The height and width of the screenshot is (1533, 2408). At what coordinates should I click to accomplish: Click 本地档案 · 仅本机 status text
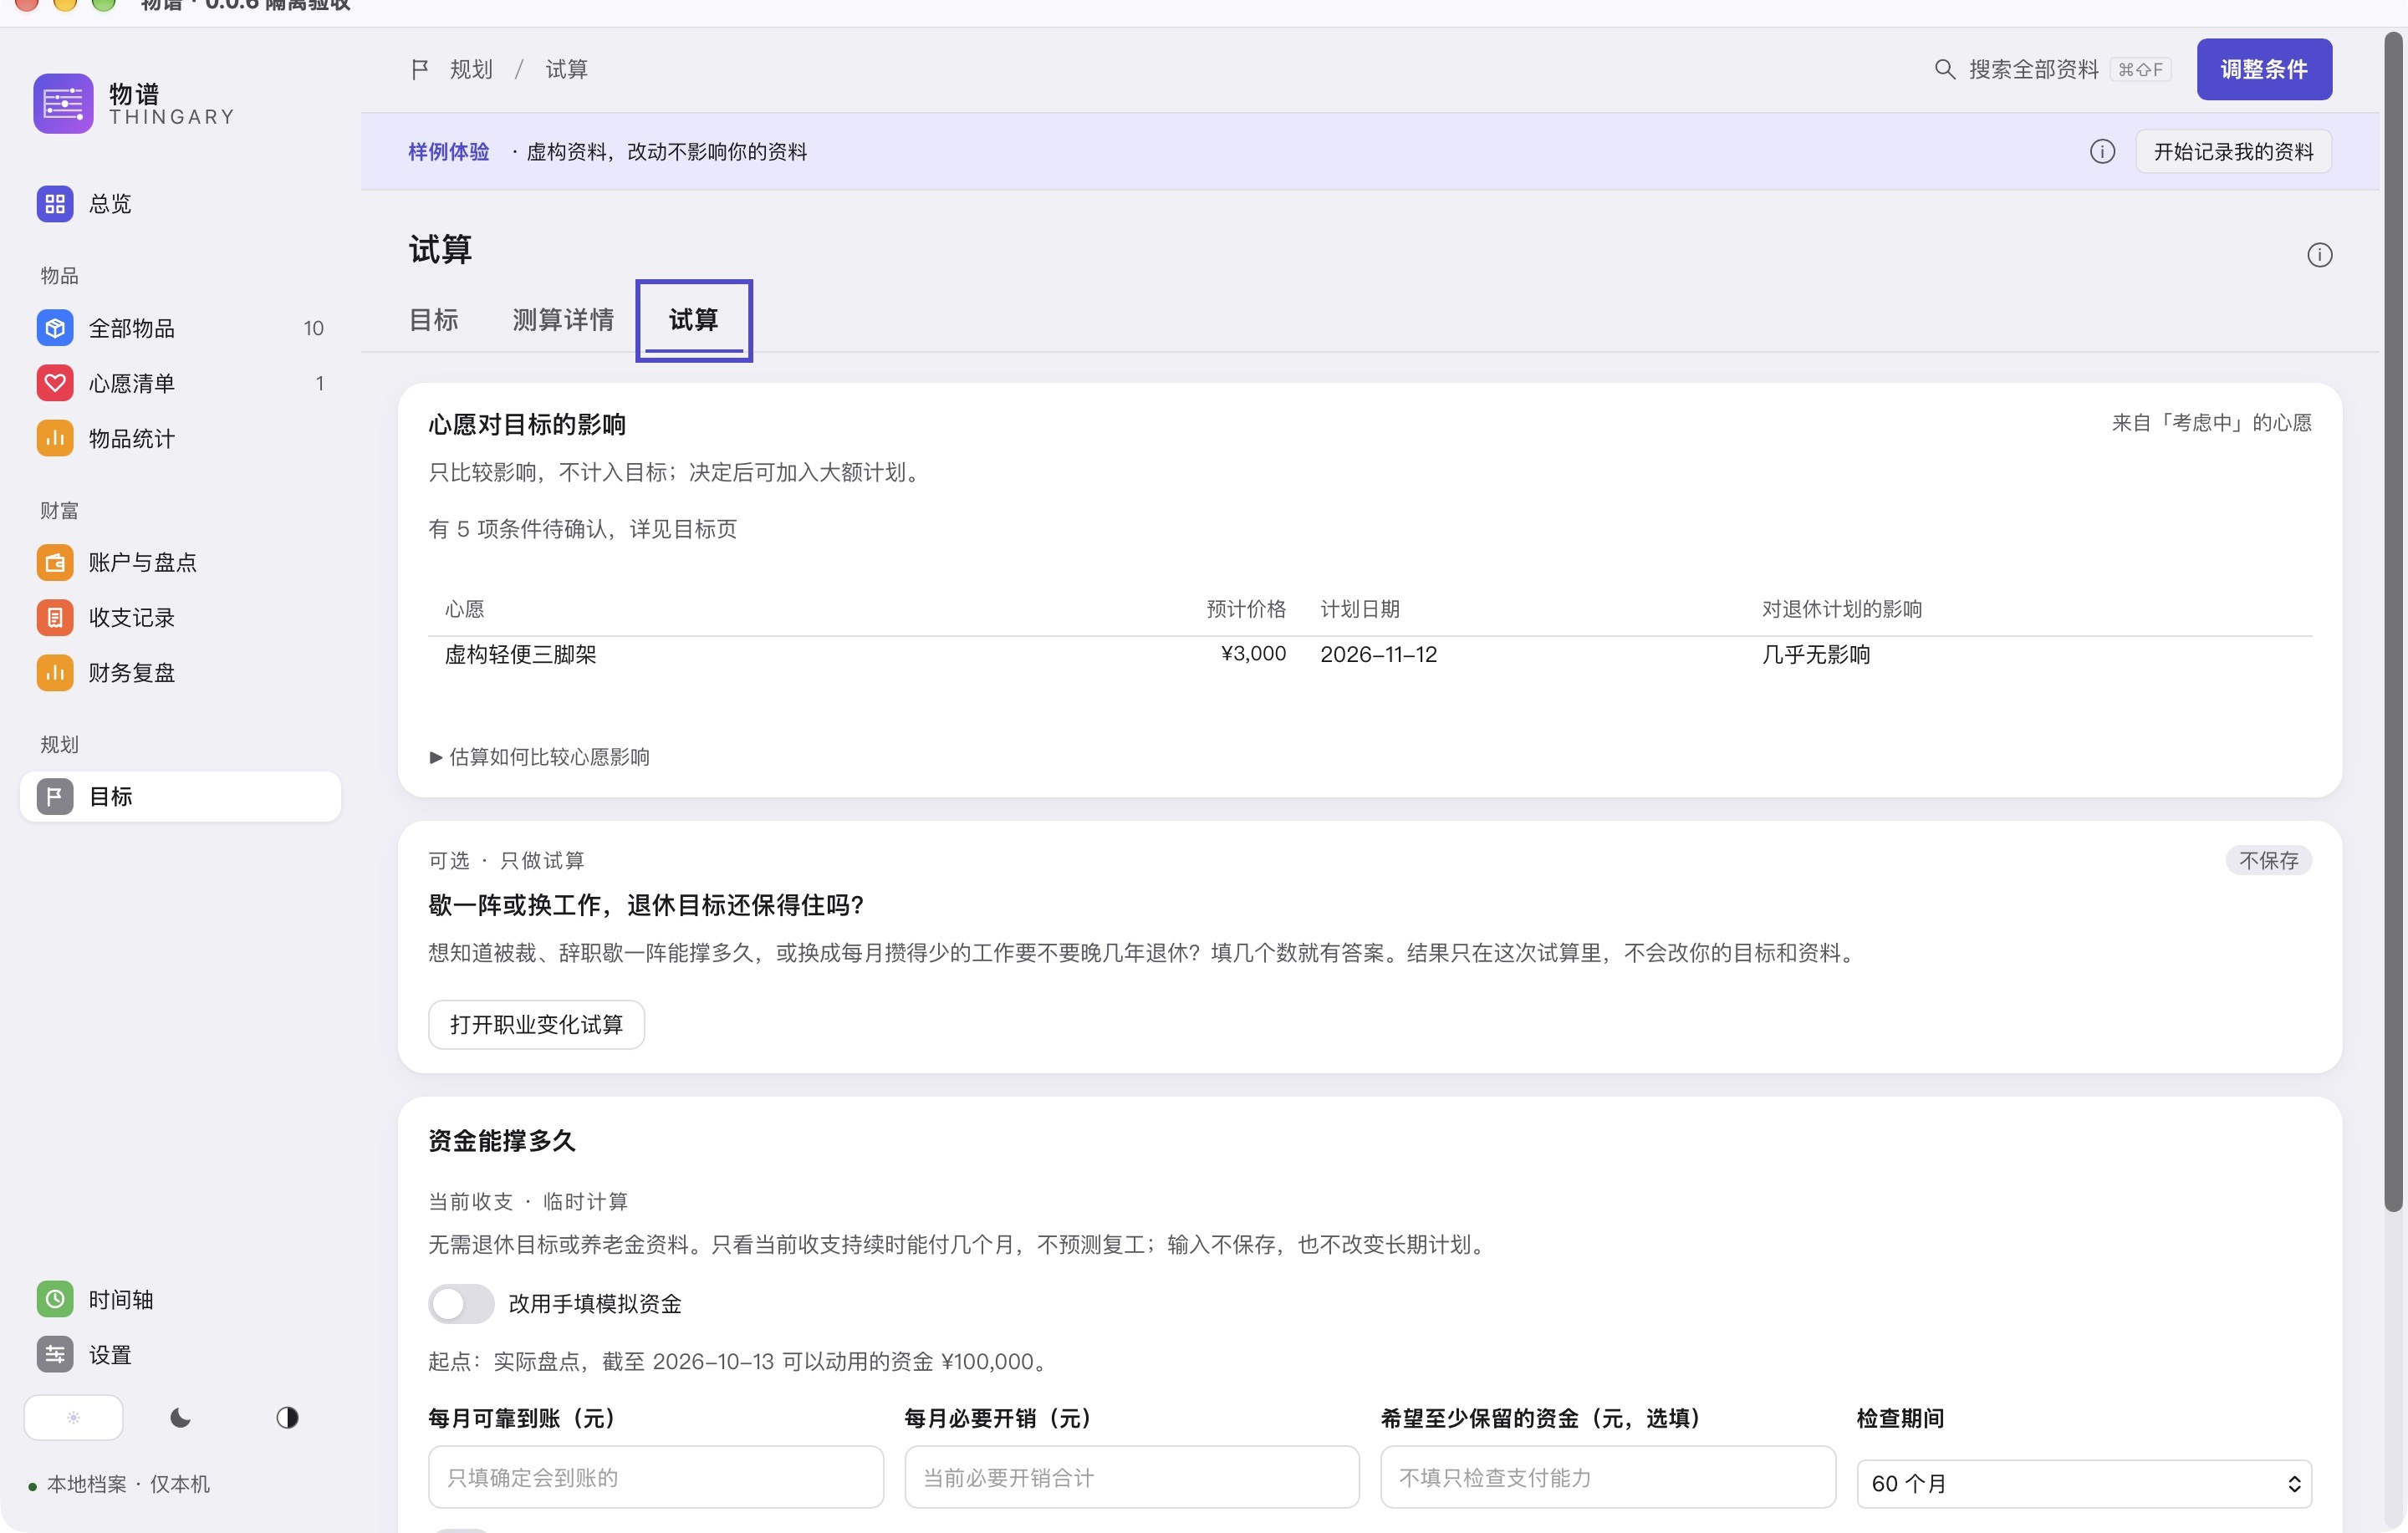coord(128,1484)
